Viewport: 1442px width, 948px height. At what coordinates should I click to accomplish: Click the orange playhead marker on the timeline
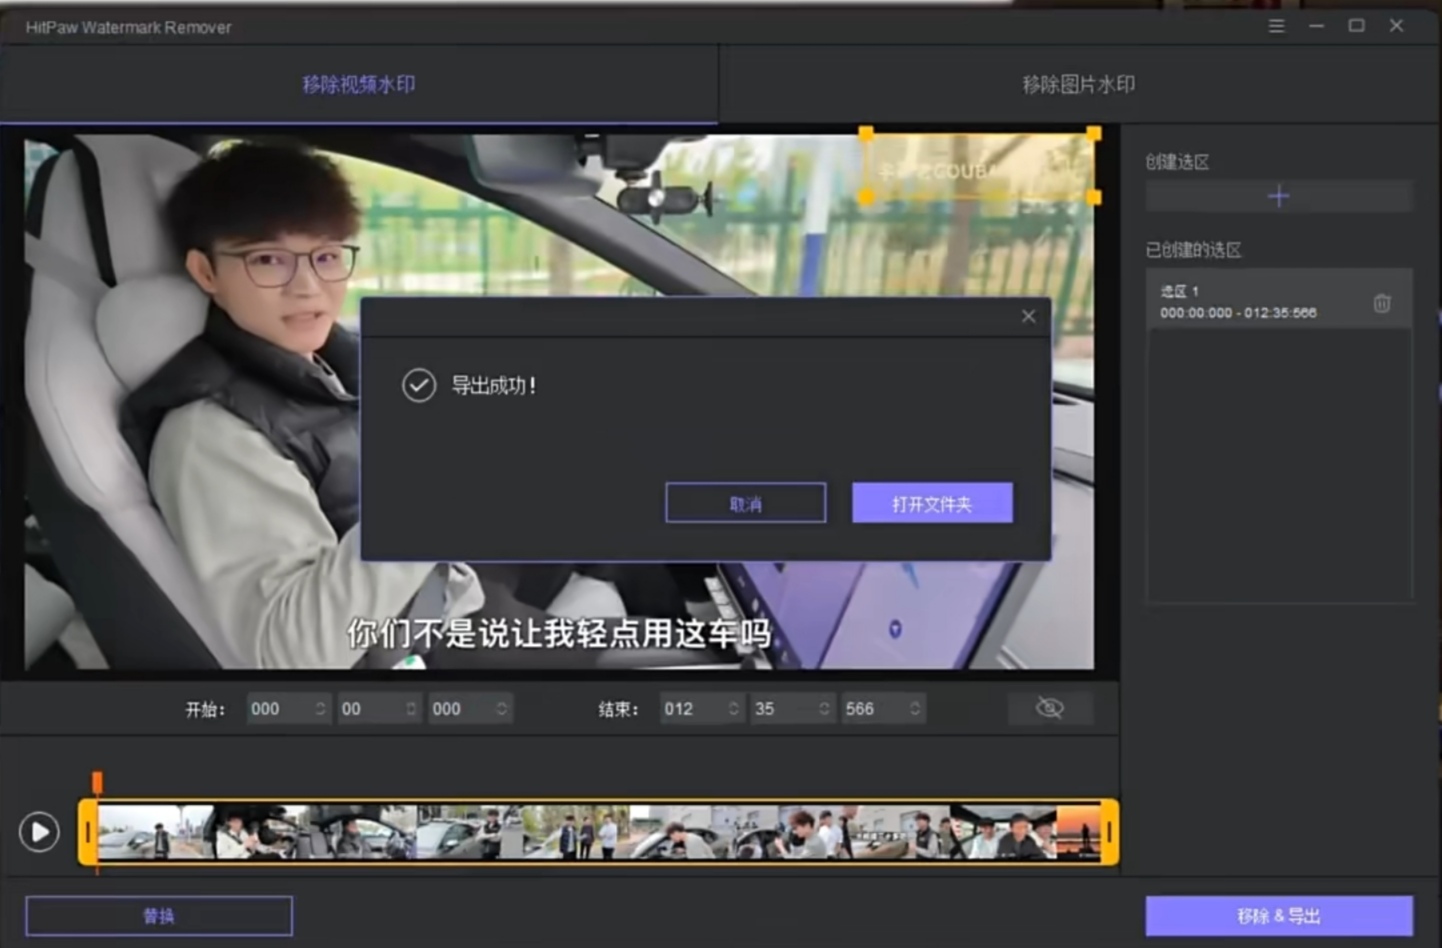[x=97, y=781]
